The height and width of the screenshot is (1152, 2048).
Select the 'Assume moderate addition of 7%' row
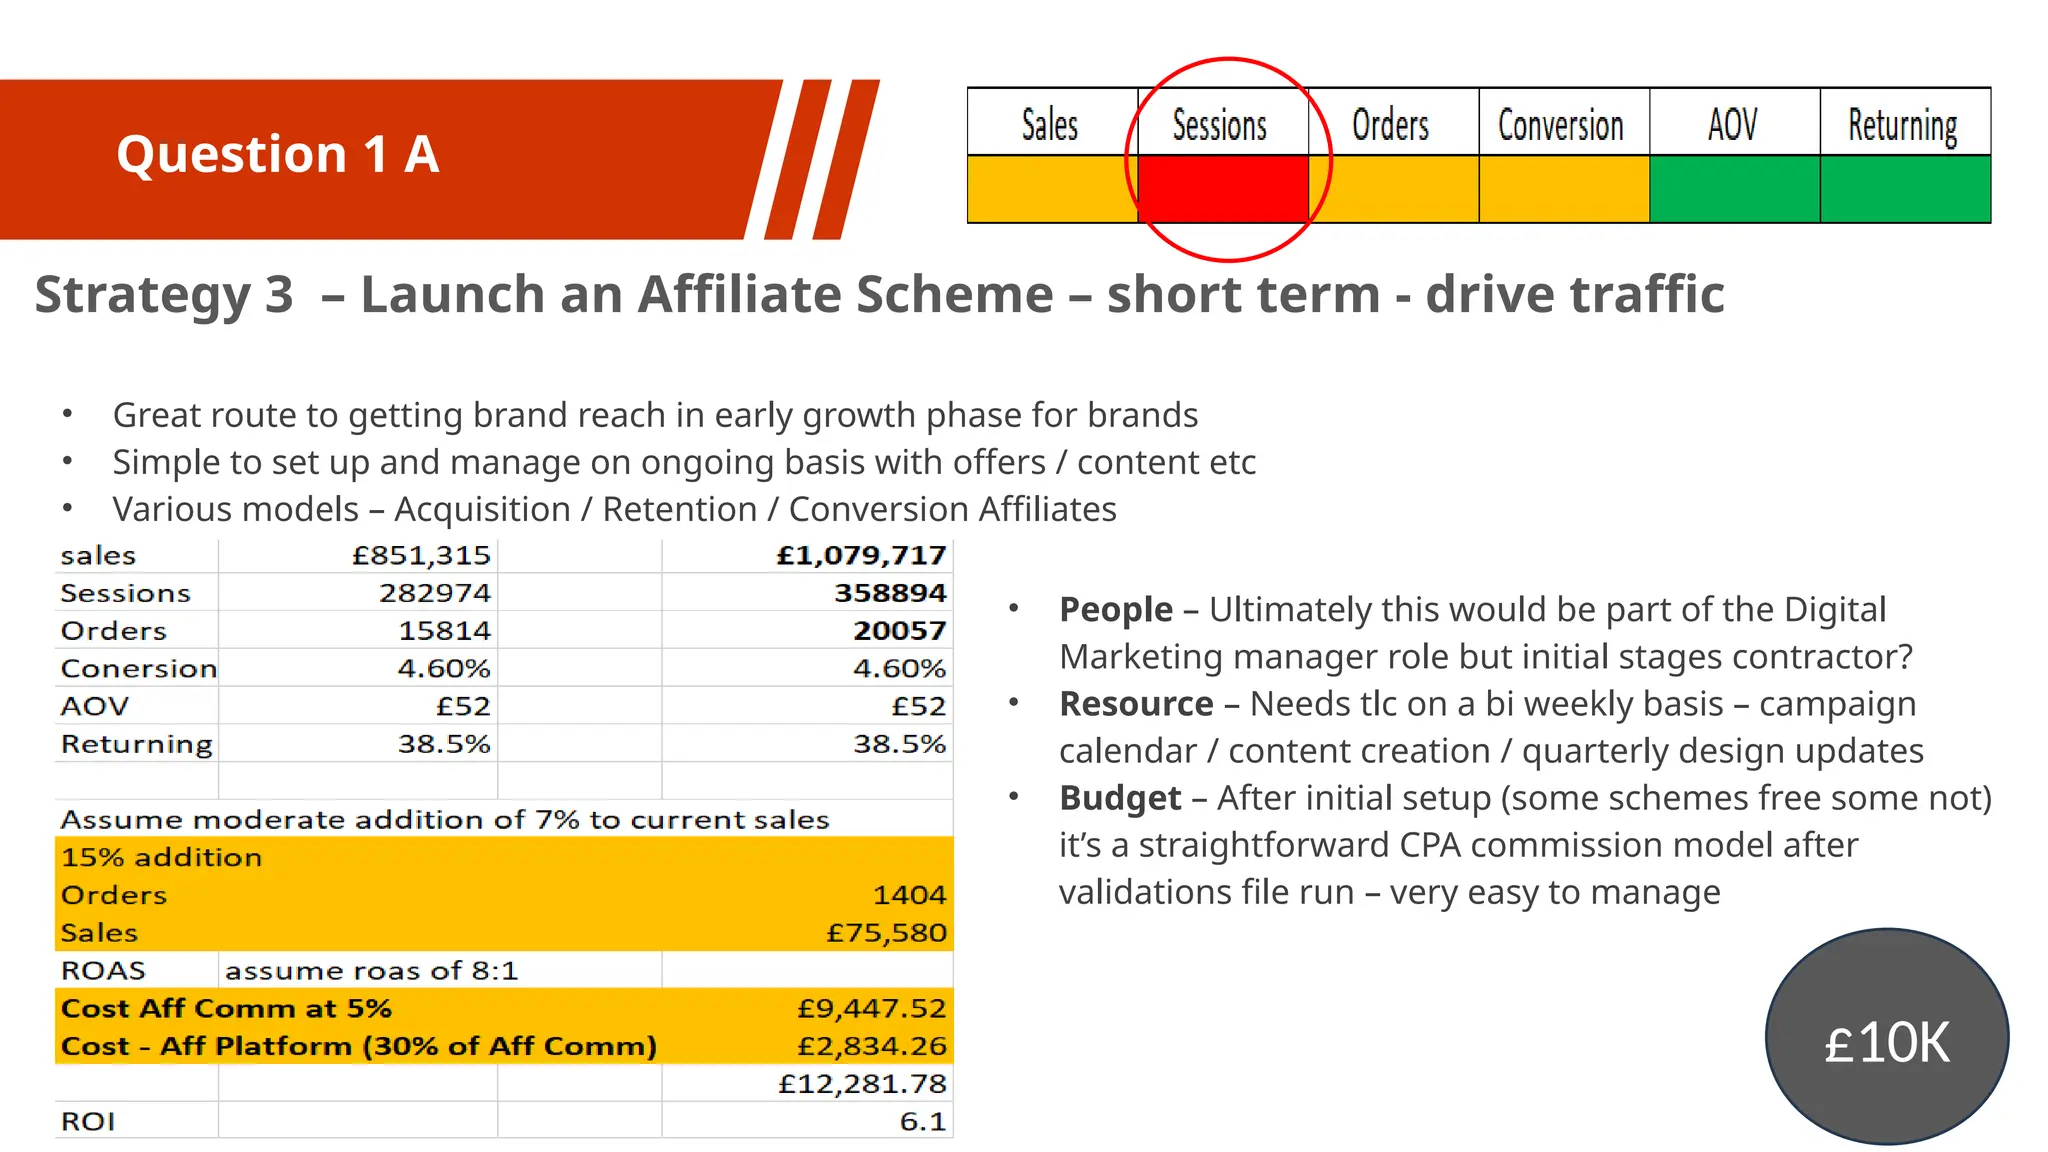[x=504, y=819]
